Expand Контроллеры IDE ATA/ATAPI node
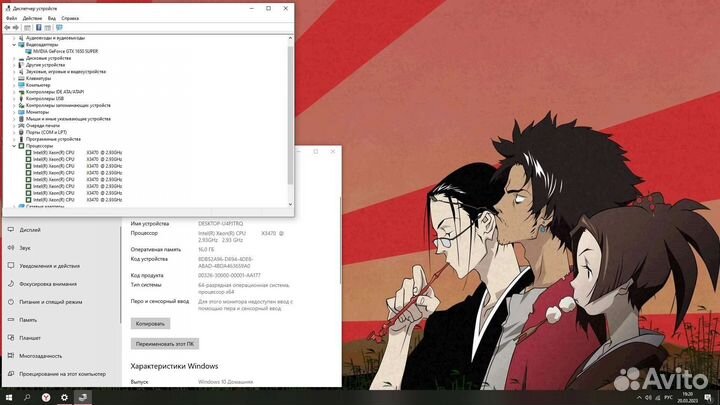 pos(14,92)
